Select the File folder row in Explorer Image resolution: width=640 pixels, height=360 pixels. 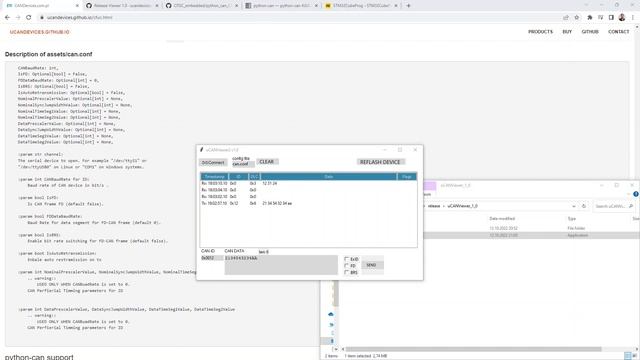coord(531,228)
